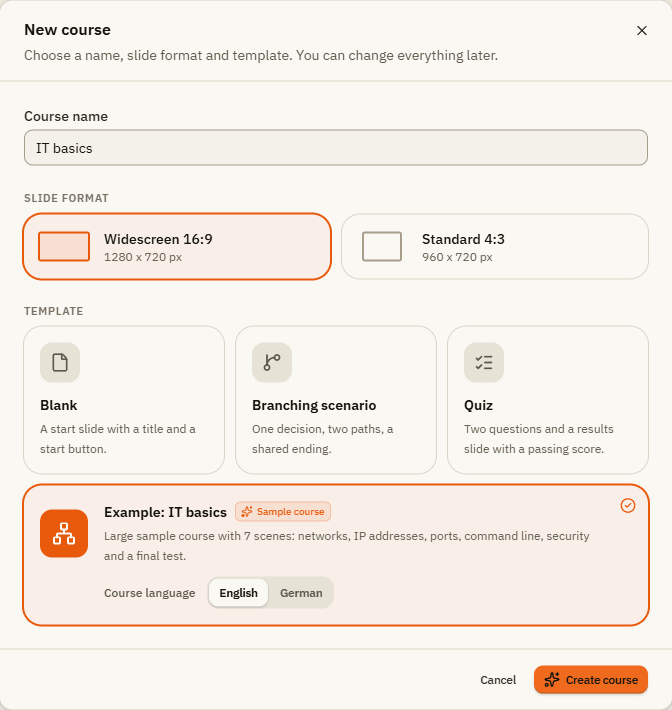Click the orange network diagram icon

click(64, 533)
